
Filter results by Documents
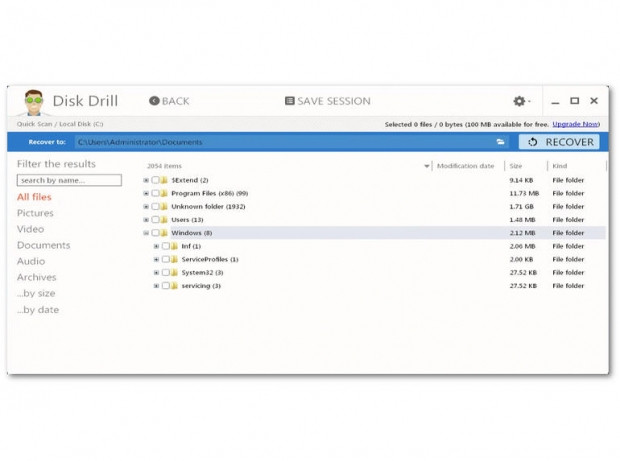[x=43, y=245]
